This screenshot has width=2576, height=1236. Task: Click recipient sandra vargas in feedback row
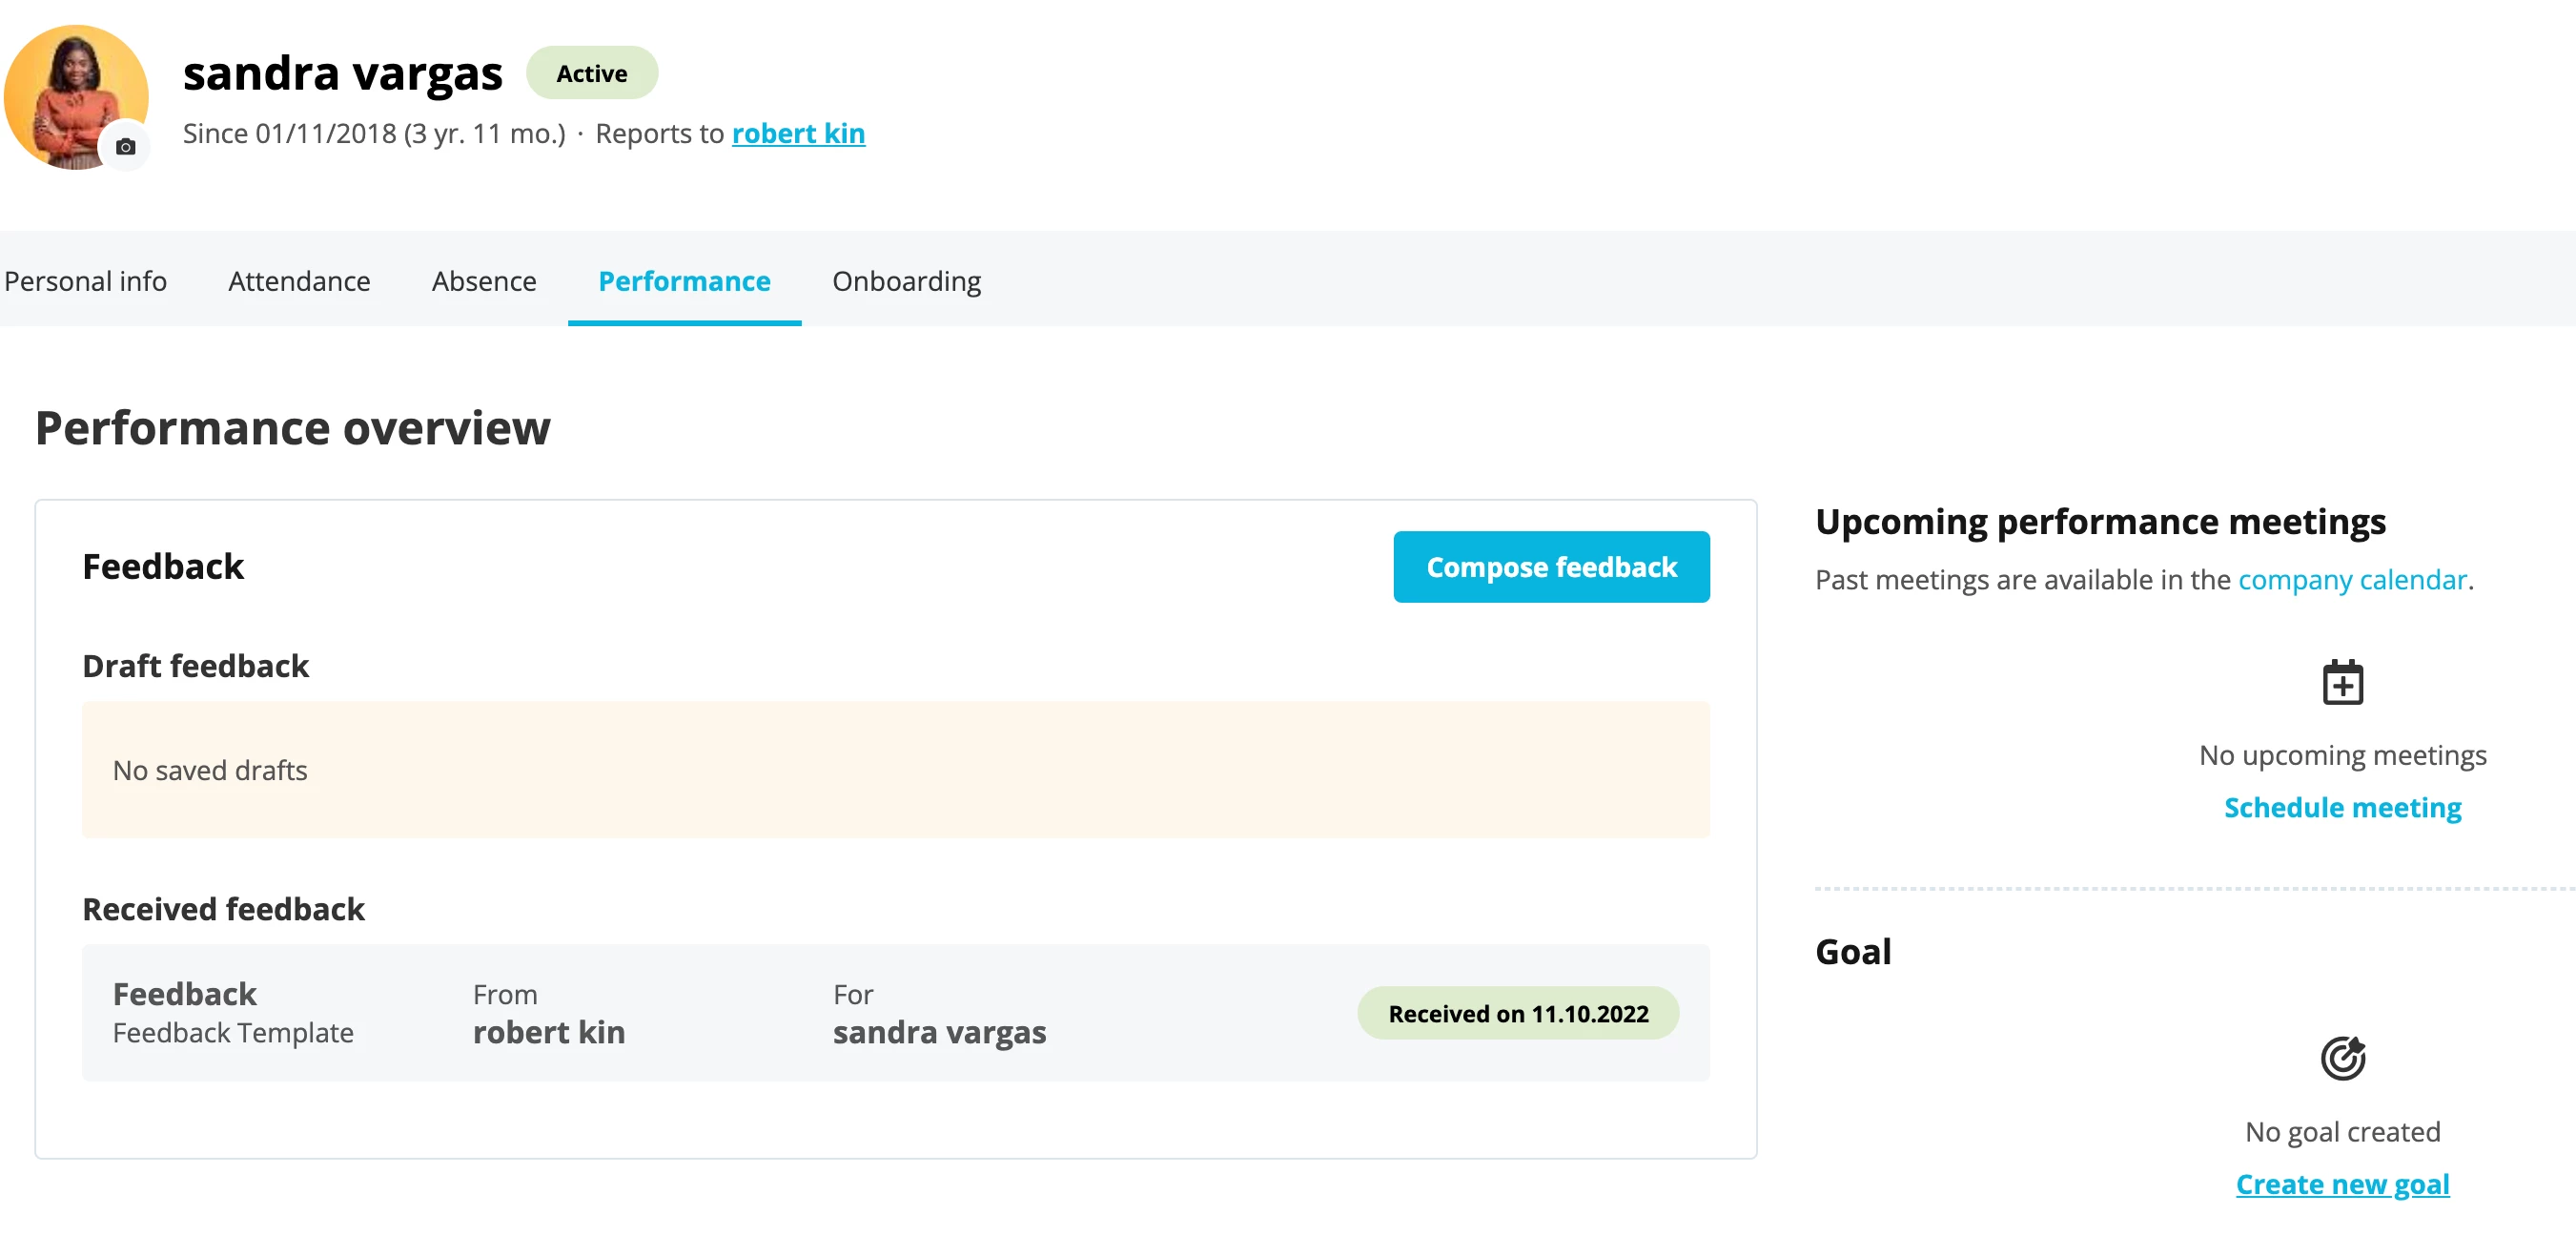939,1032
